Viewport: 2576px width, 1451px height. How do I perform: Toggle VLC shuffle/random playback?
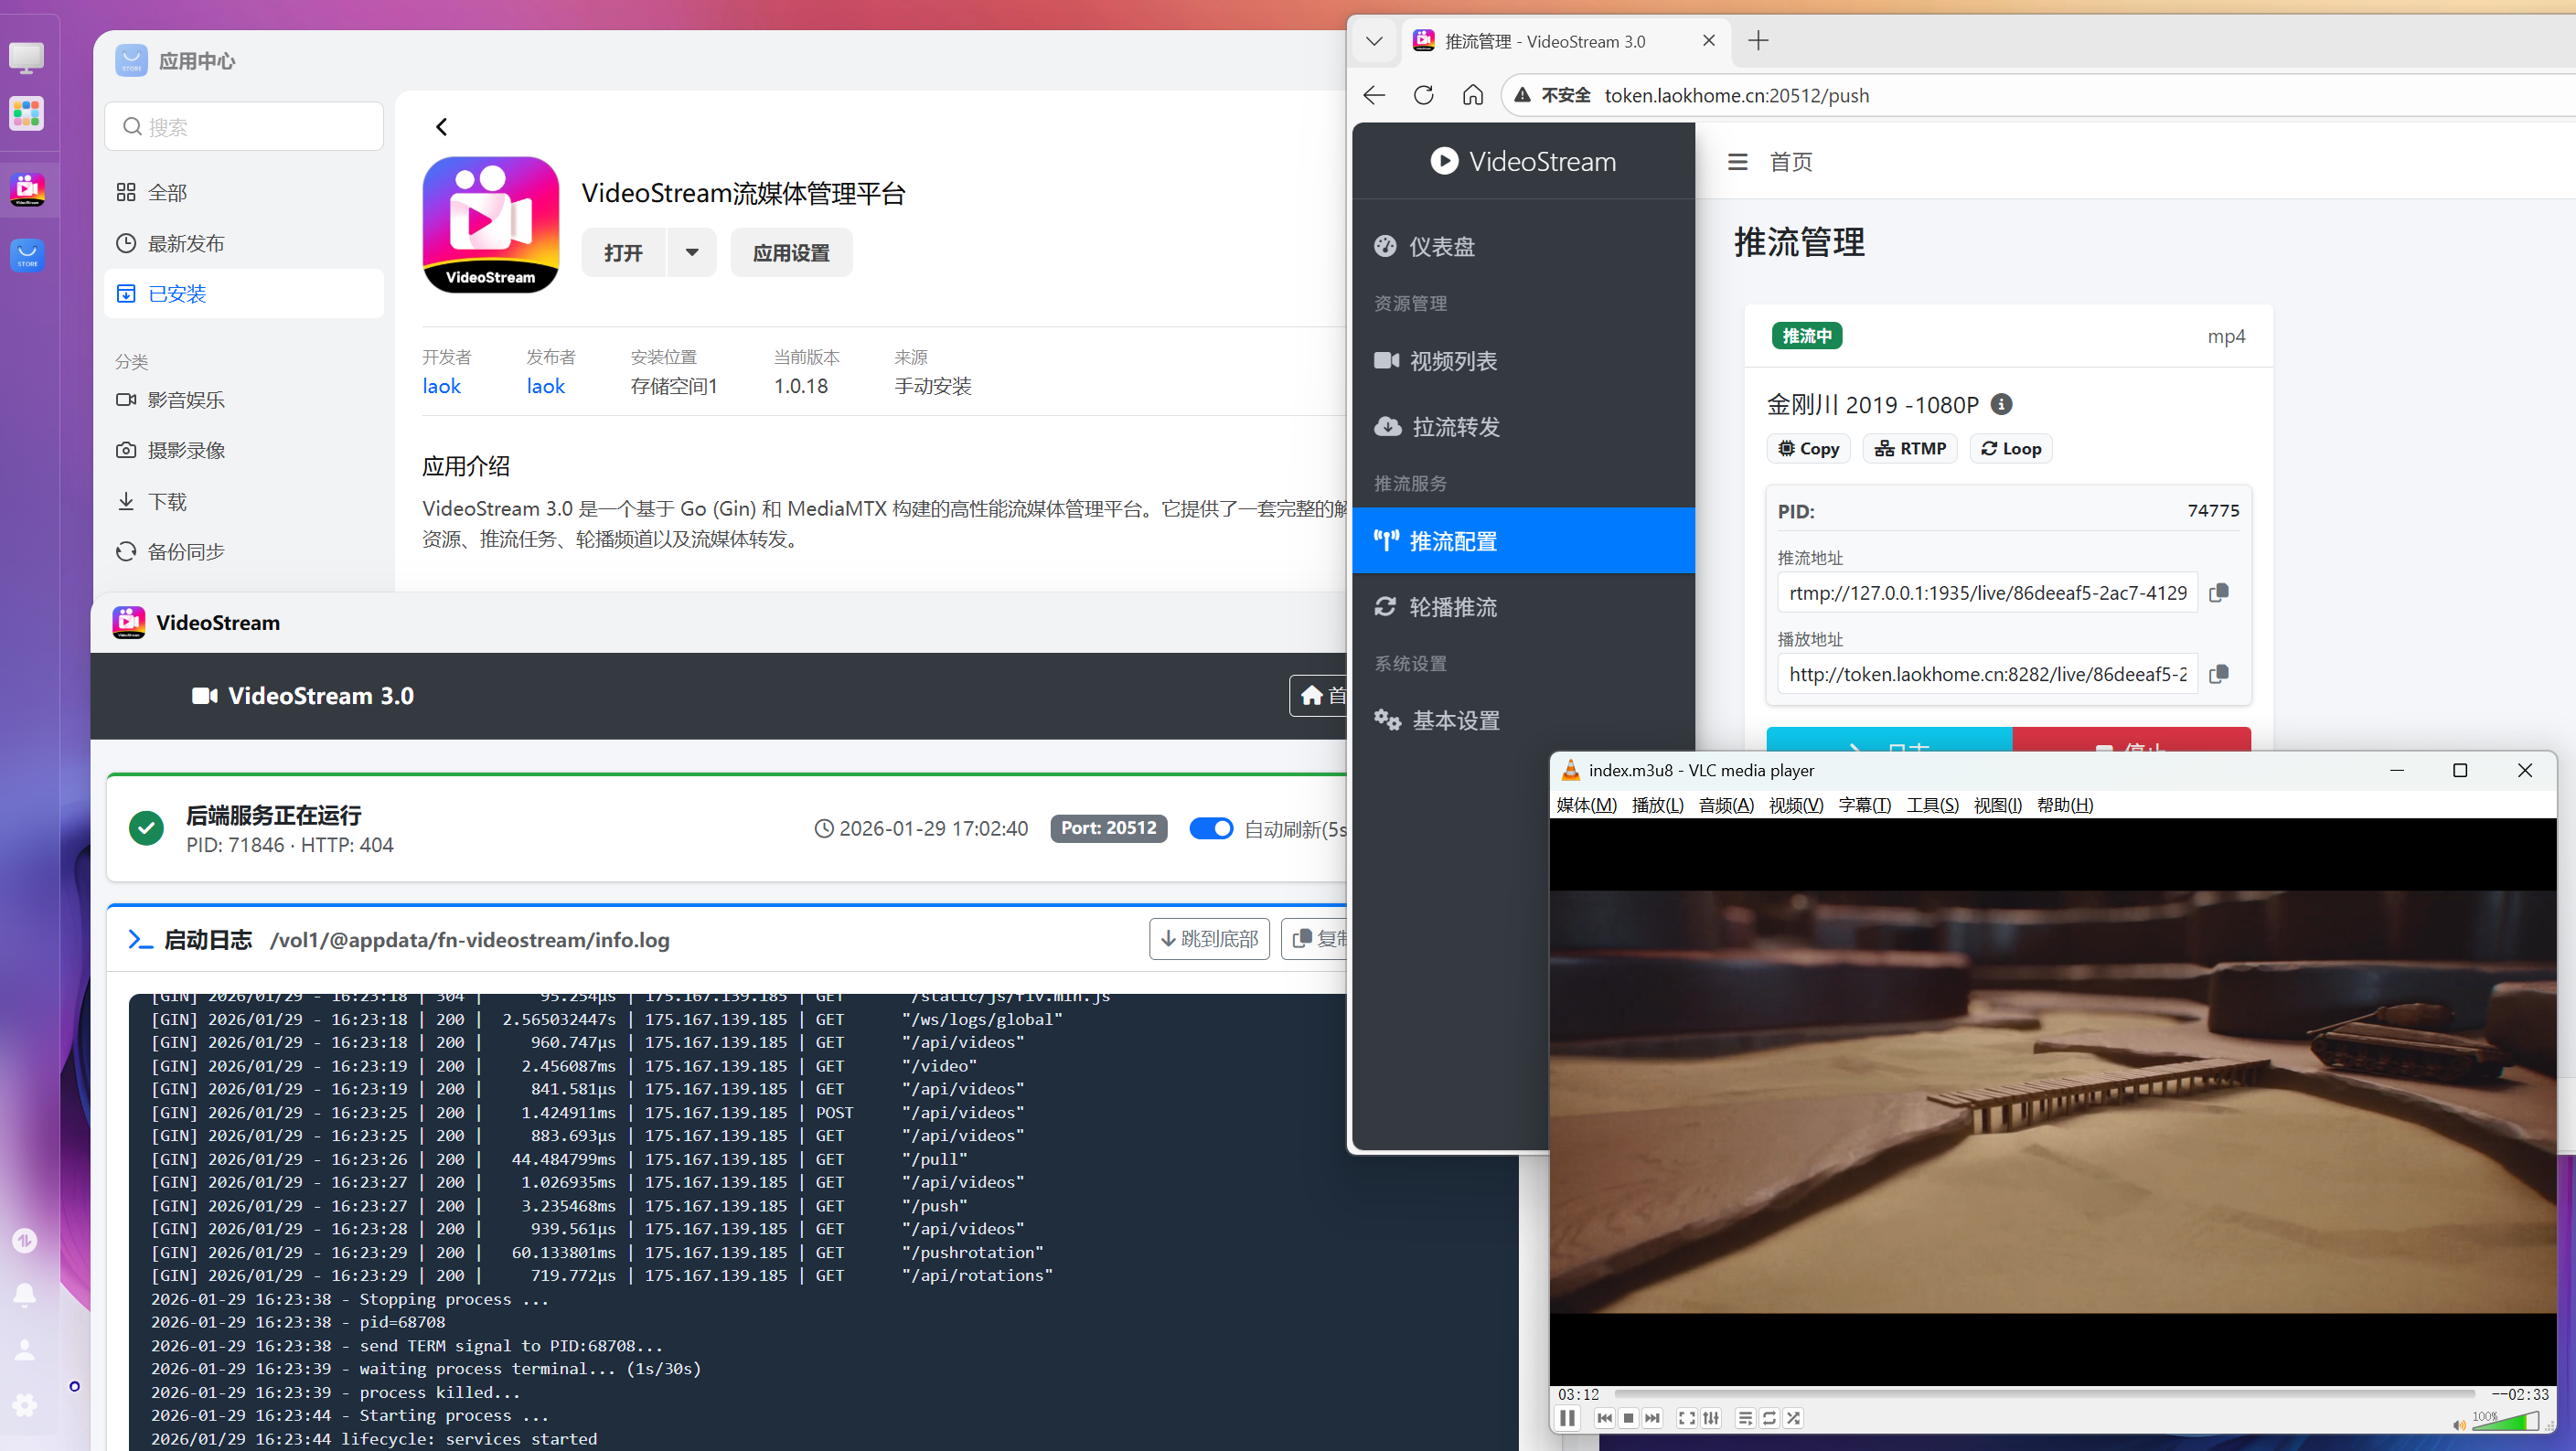(1793, 1417)
